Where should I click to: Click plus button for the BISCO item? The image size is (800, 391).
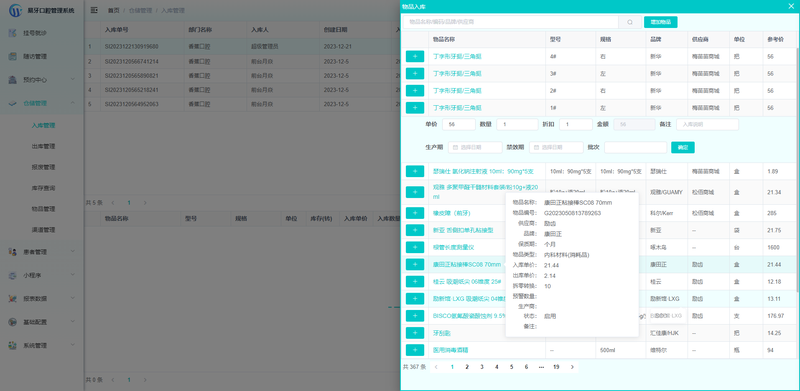[x=415, y=315]
